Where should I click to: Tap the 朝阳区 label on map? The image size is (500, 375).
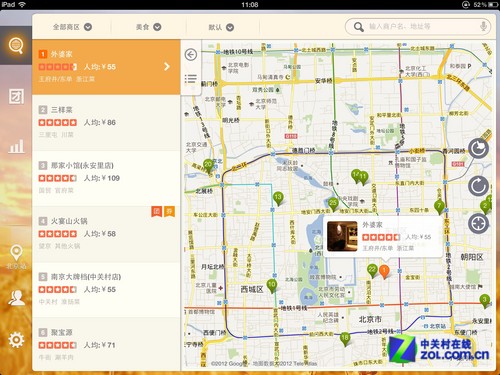tap(472, 257)
